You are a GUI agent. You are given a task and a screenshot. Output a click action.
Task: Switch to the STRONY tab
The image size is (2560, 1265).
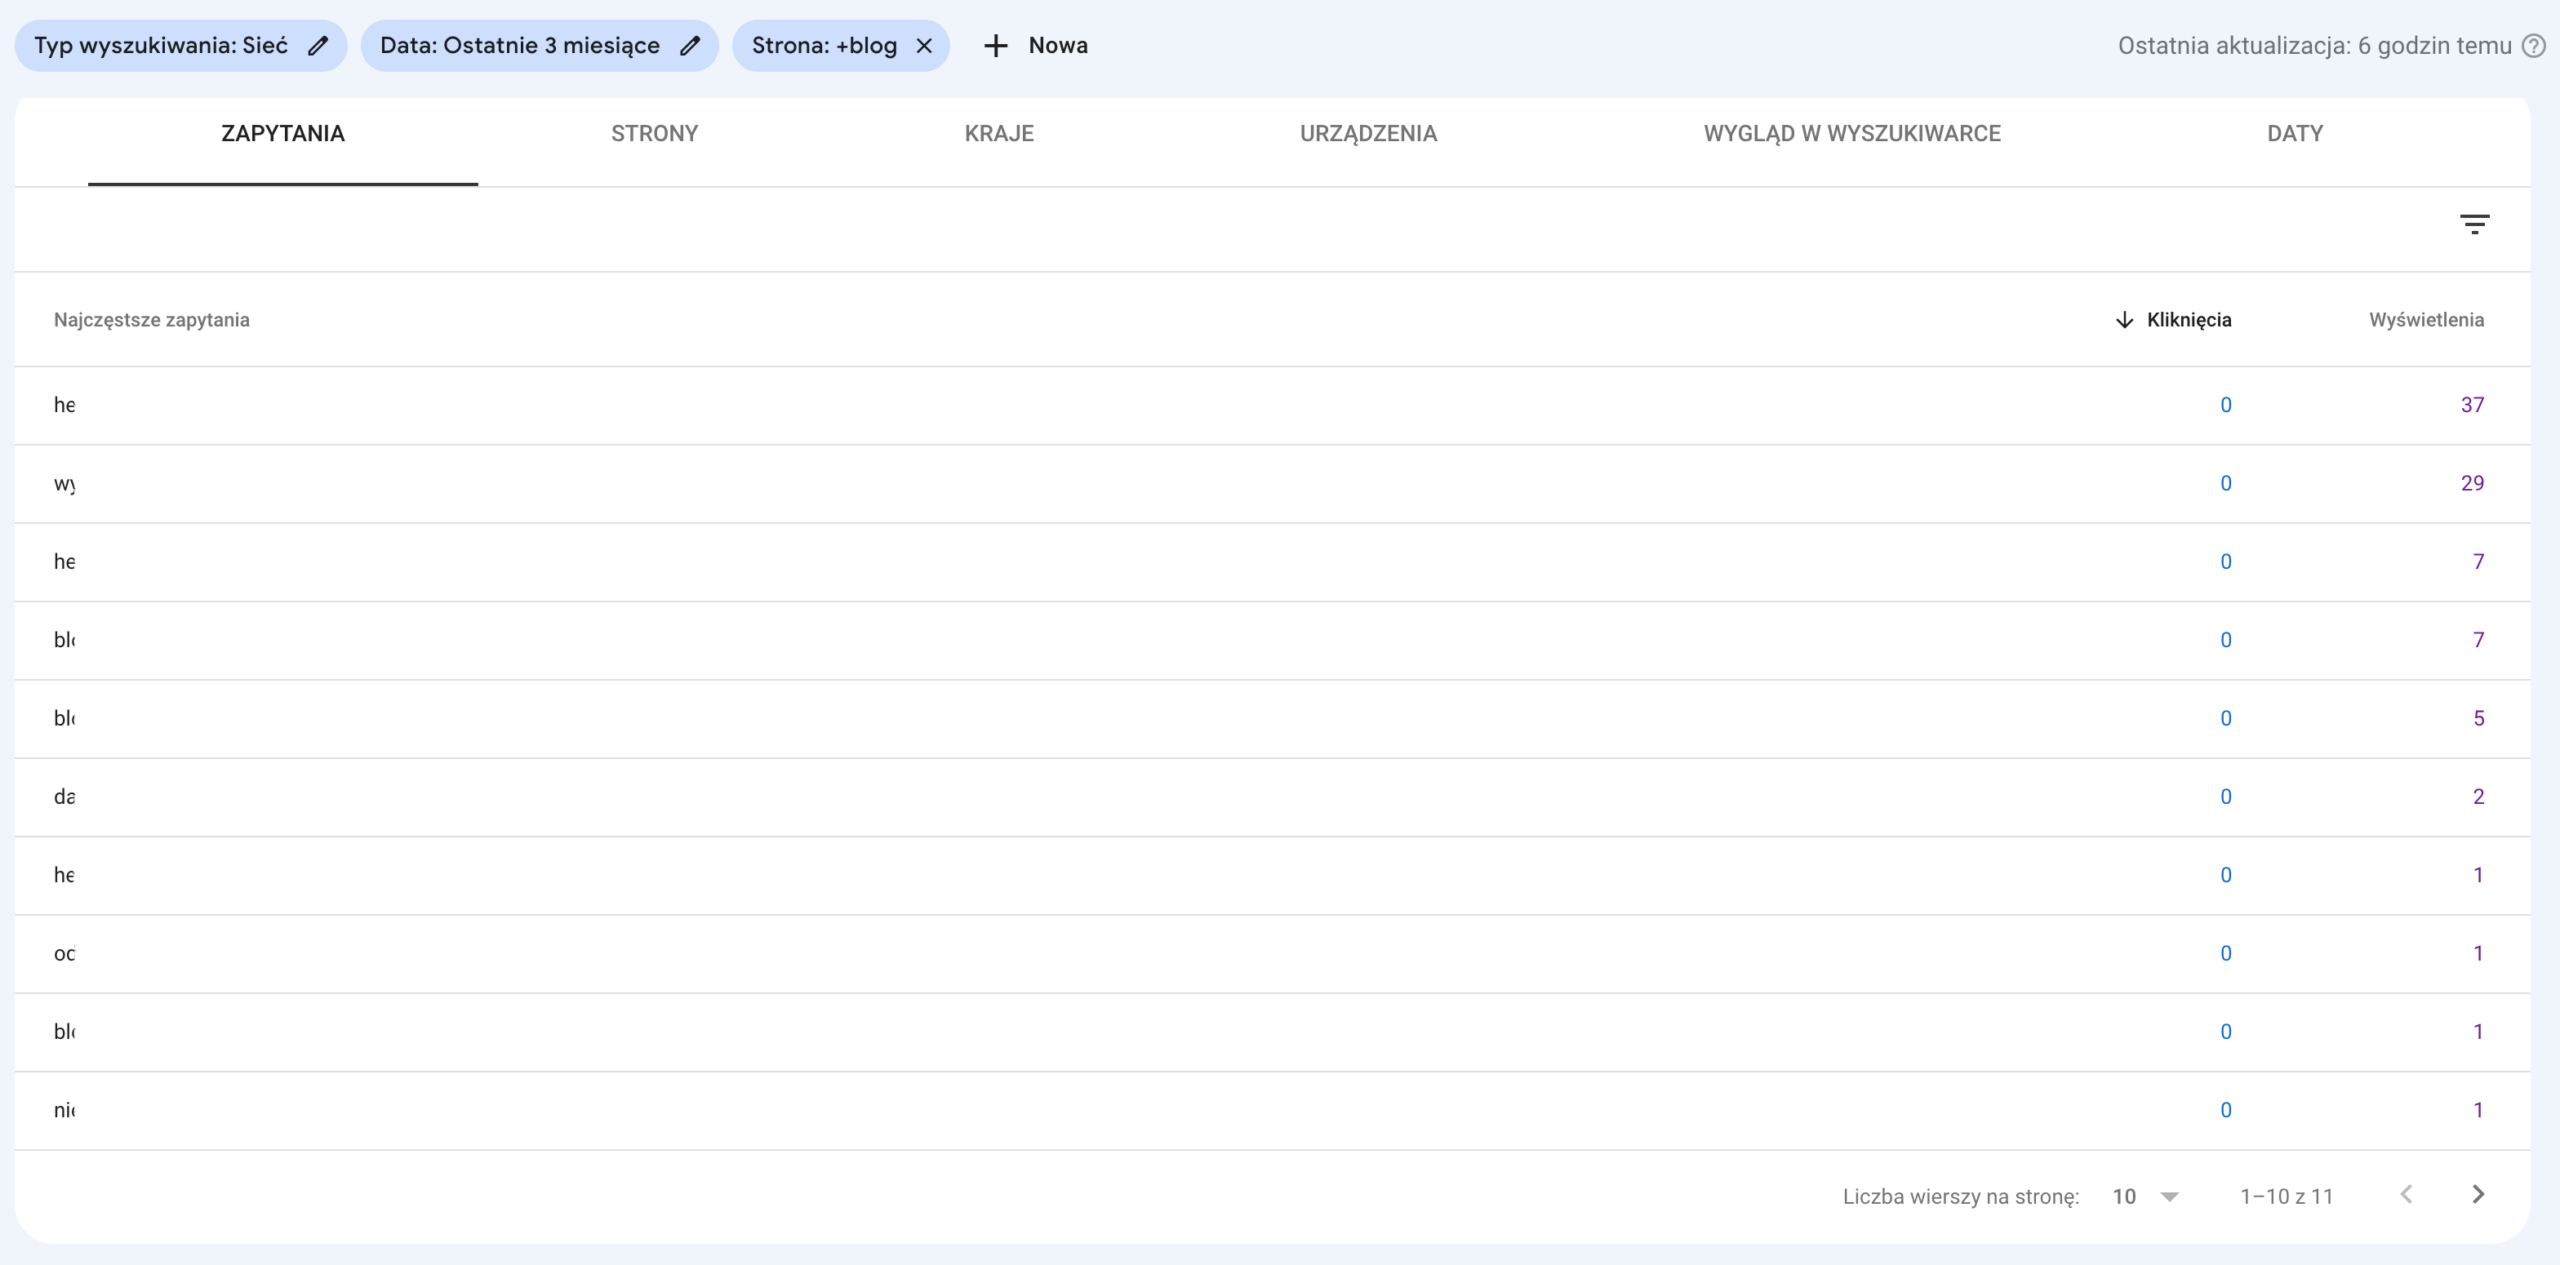coord(655,134)
